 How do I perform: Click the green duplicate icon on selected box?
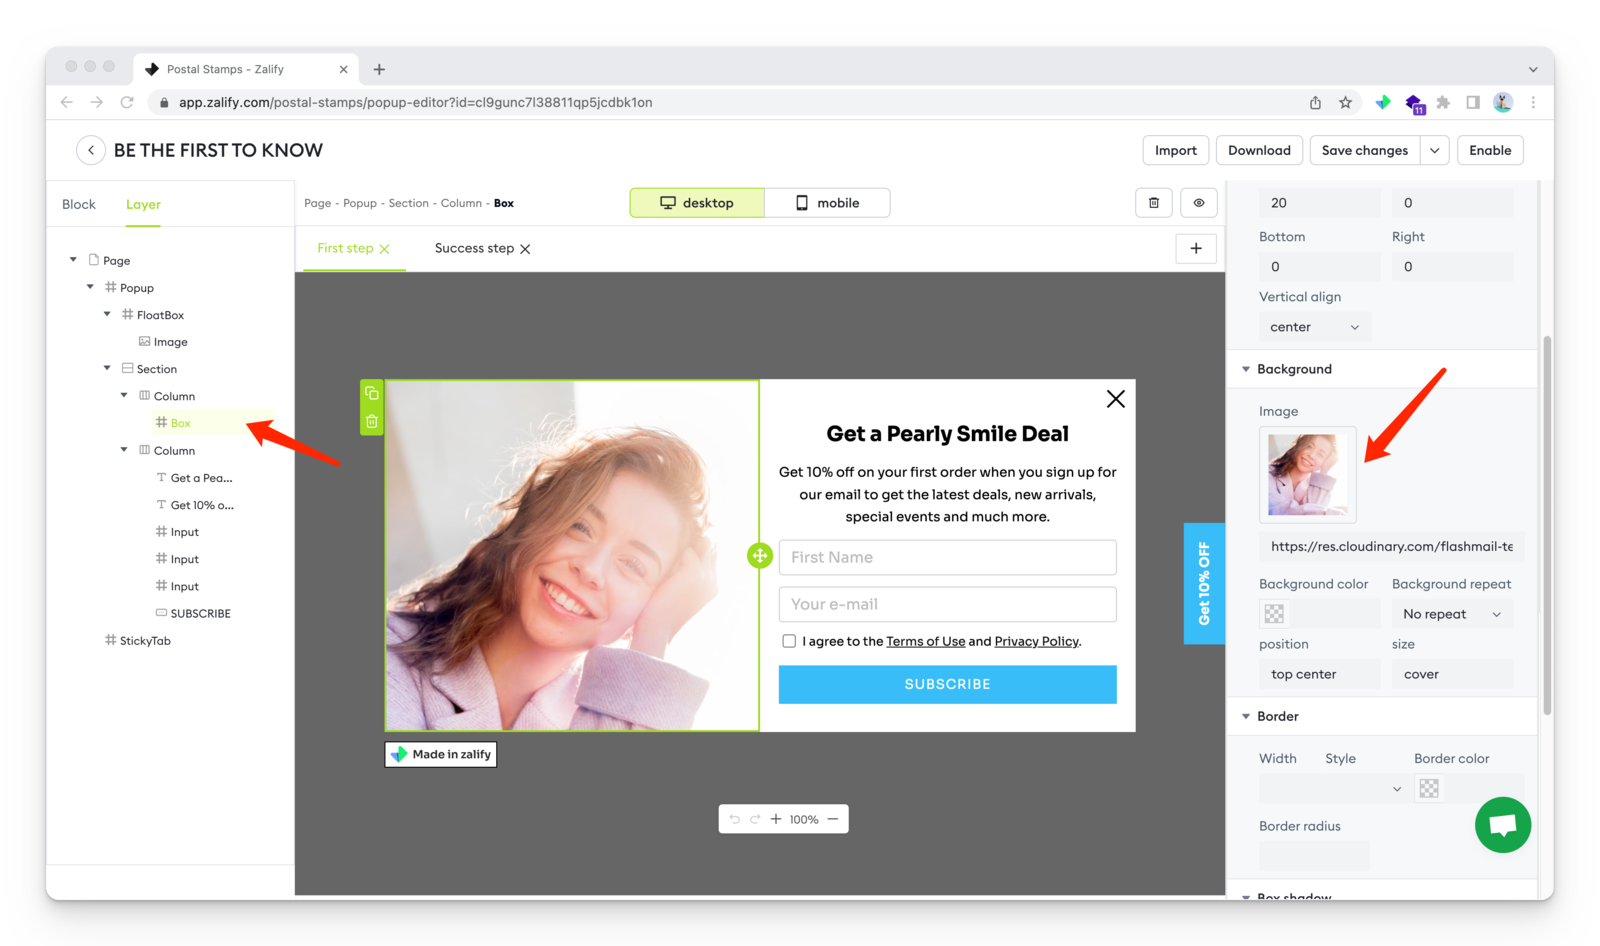tap(372, 393)
